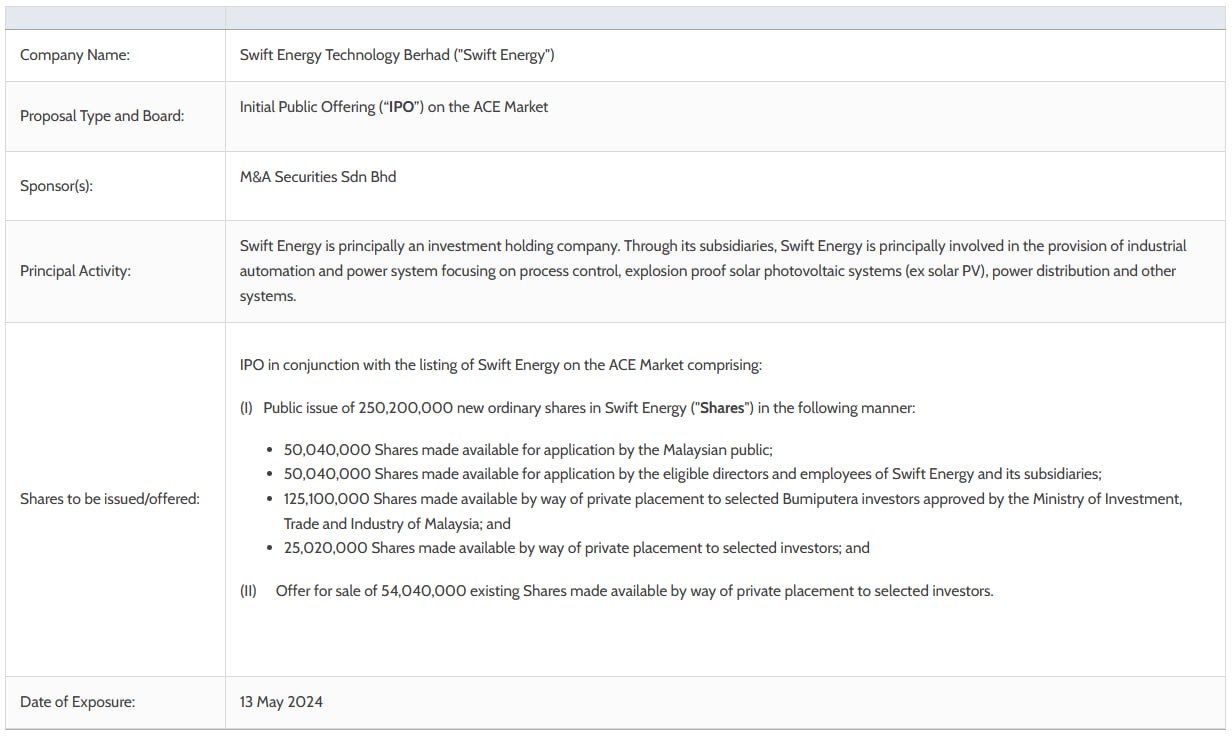The width and height of the screenshot is (1232, 736).
Task: Click the "IPO in conjunction with the listing" line
Action: pos(501,365)
